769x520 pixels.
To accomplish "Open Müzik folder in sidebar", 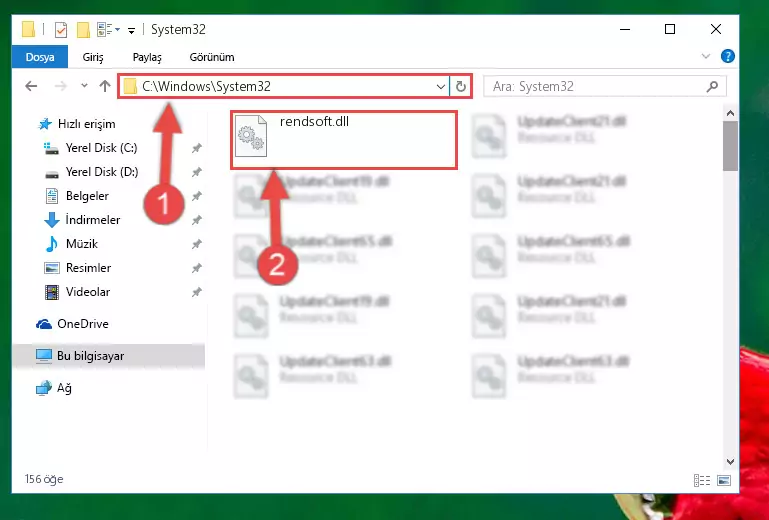I will (x=82, y=244).
